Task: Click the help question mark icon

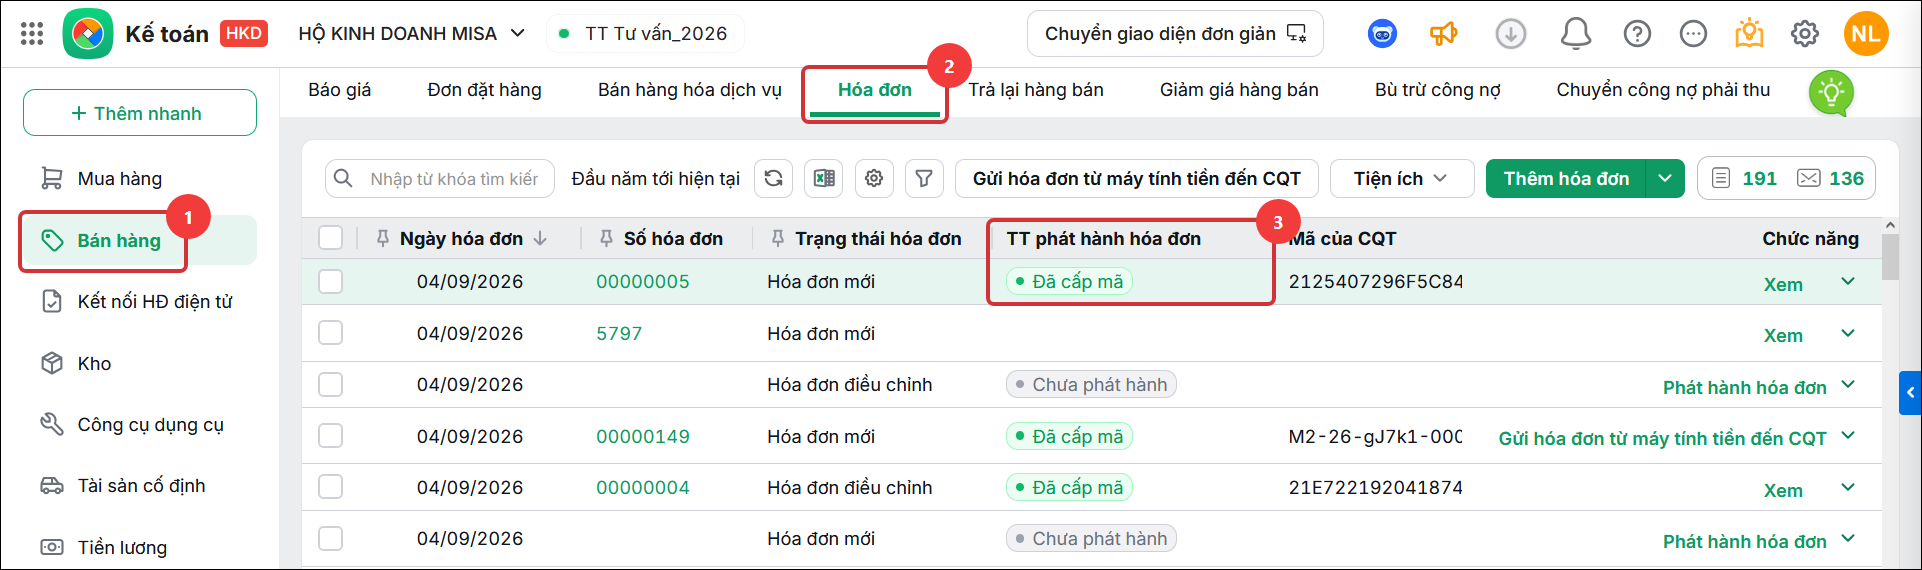Action: (1637, 34)
